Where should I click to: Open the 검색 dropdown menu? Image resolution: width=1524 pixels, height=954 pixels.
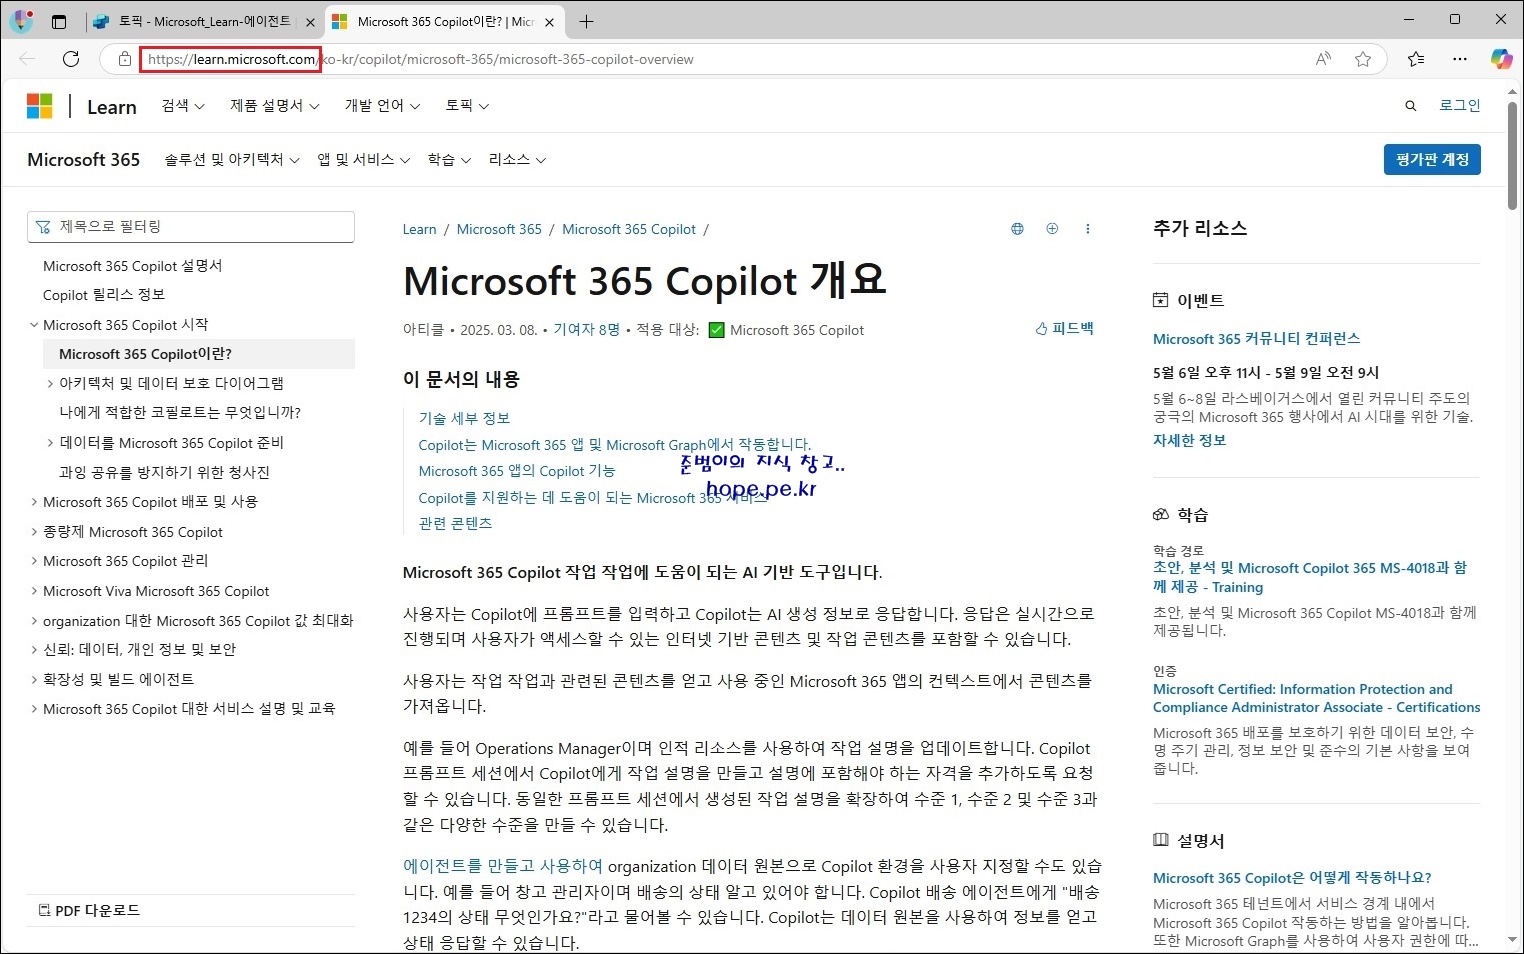[183, 105]
